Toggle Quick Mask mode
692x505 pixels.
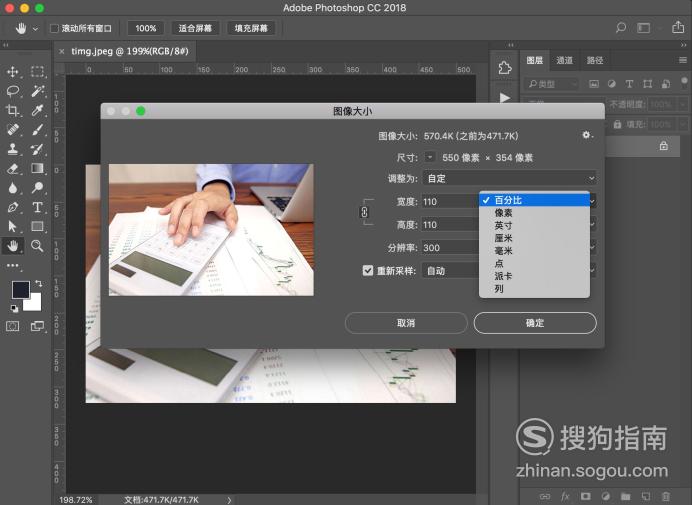(x=12, y=326)
